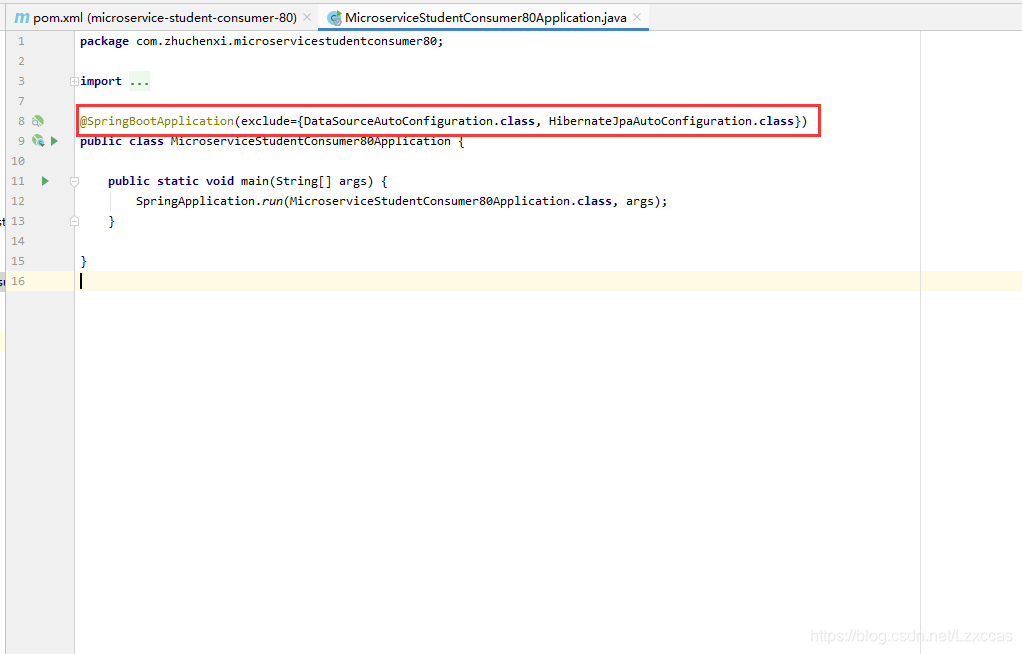Run the class from line 9 arrow
The image size is (1022, 654).
[55, 141]
